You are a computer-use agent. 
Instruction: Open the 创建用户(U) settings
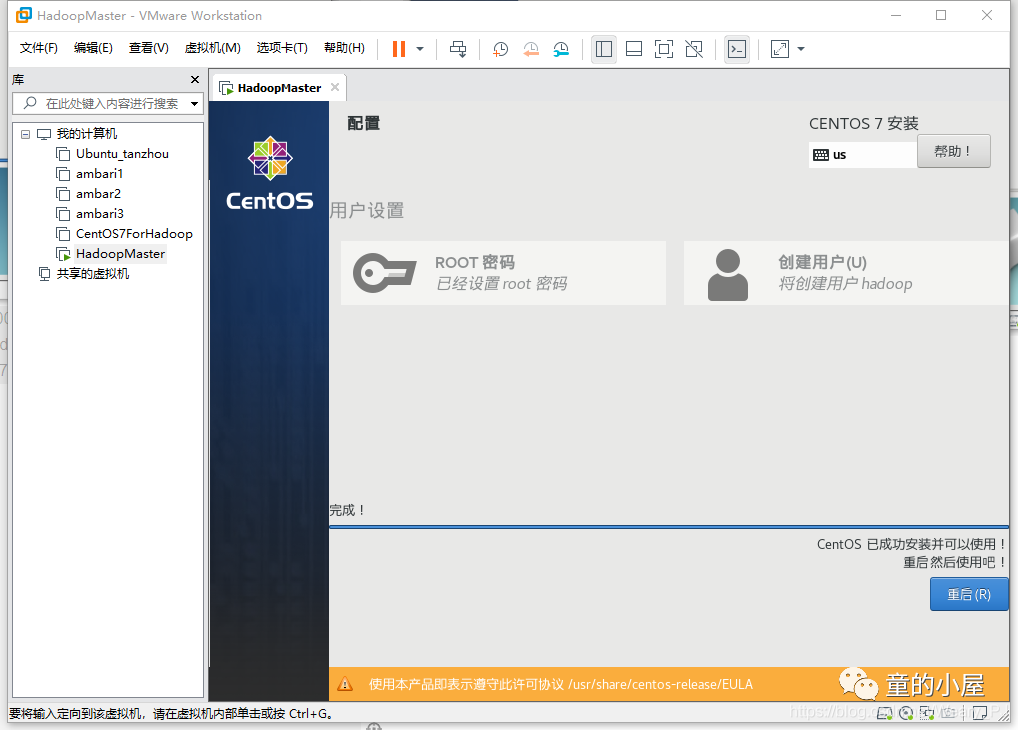pyautogui.click(x=846, y=273)
